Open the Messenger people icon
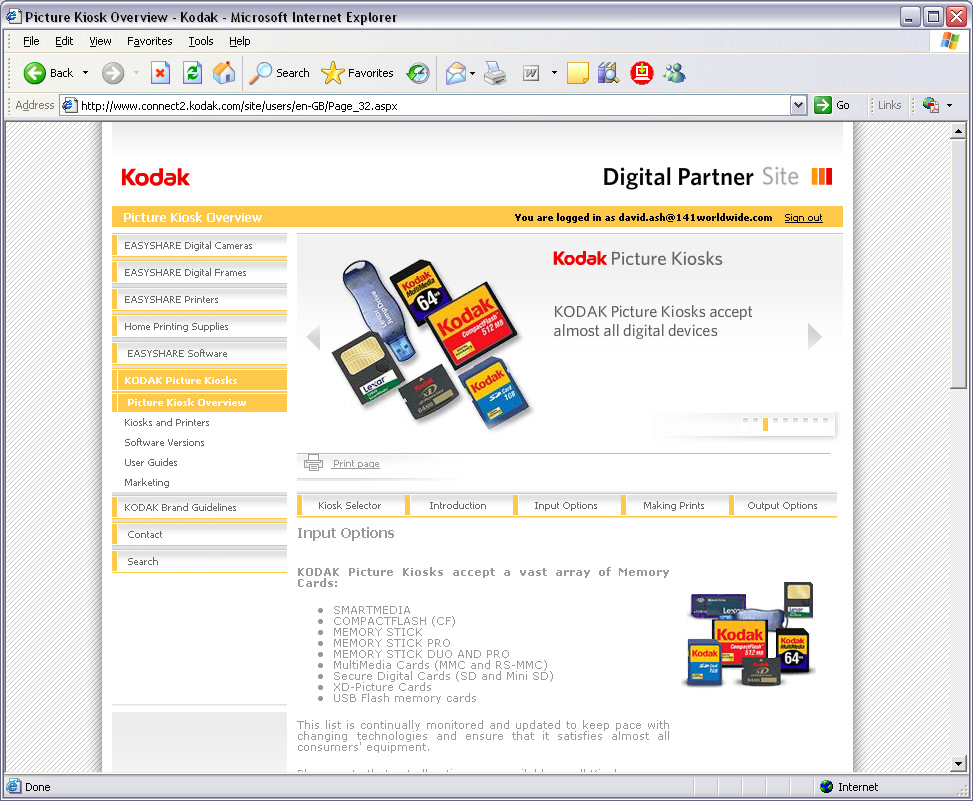Viewport: 973px width, 801px height. point(674,73)
